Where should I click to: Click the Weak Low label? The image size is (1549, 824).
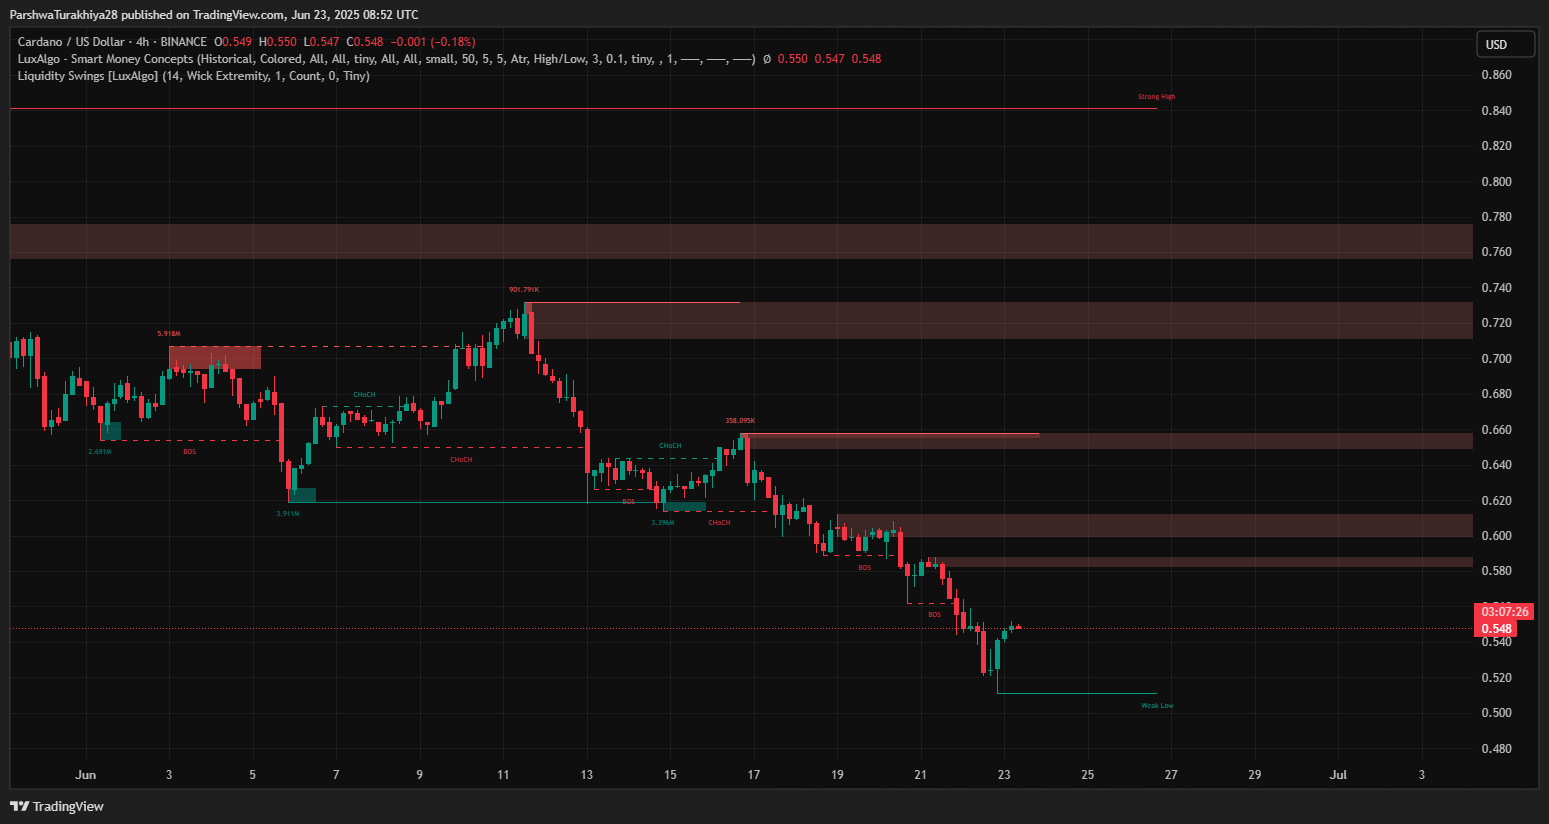pyautogui.click(x=1157, y=706)
